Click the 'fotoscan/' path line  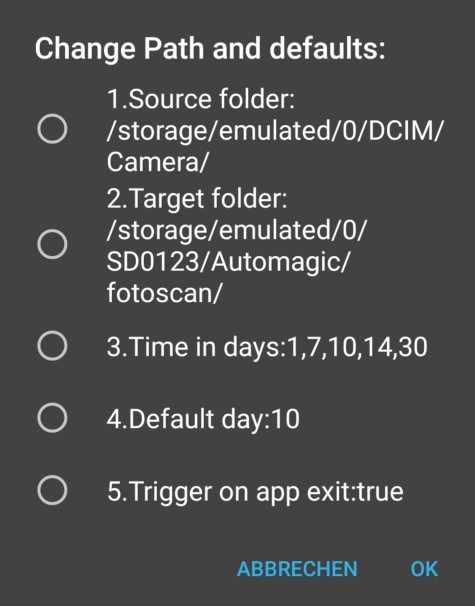click(165, 293)
